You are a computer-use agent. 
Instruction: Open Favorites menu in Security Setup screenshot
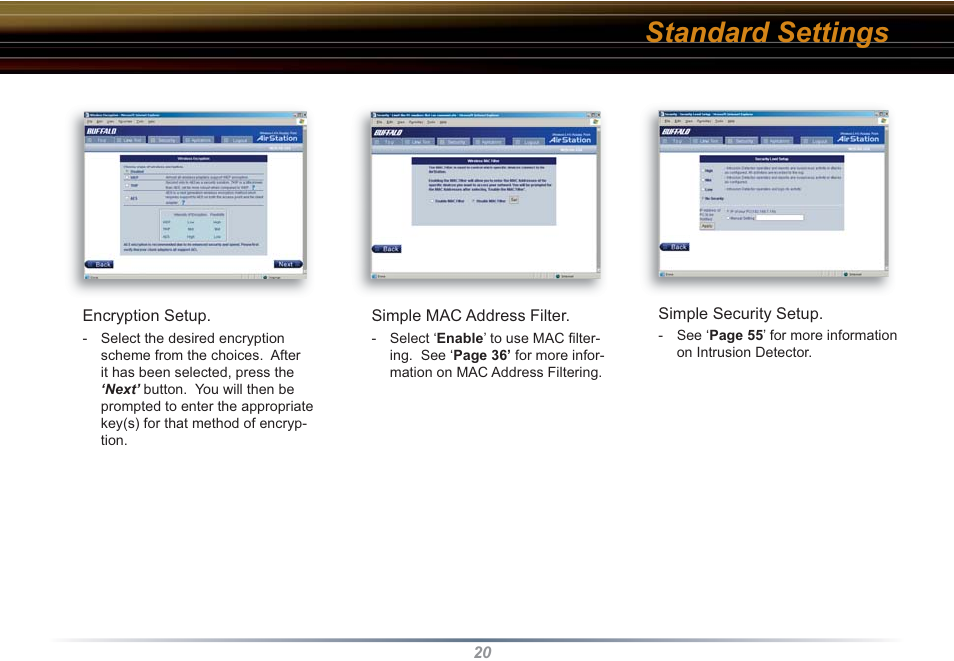704,121
